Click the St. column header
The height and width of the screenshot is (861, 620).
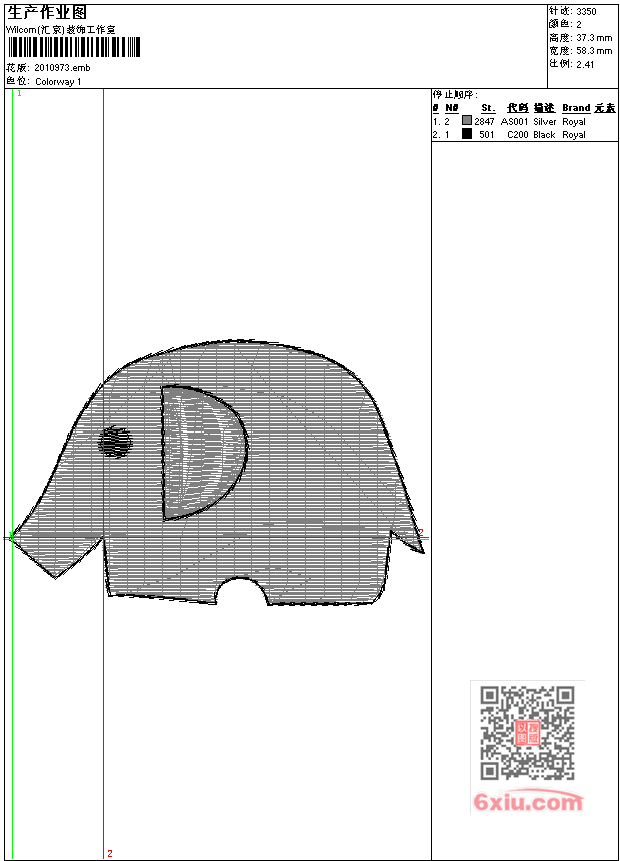tap(488, 108)
